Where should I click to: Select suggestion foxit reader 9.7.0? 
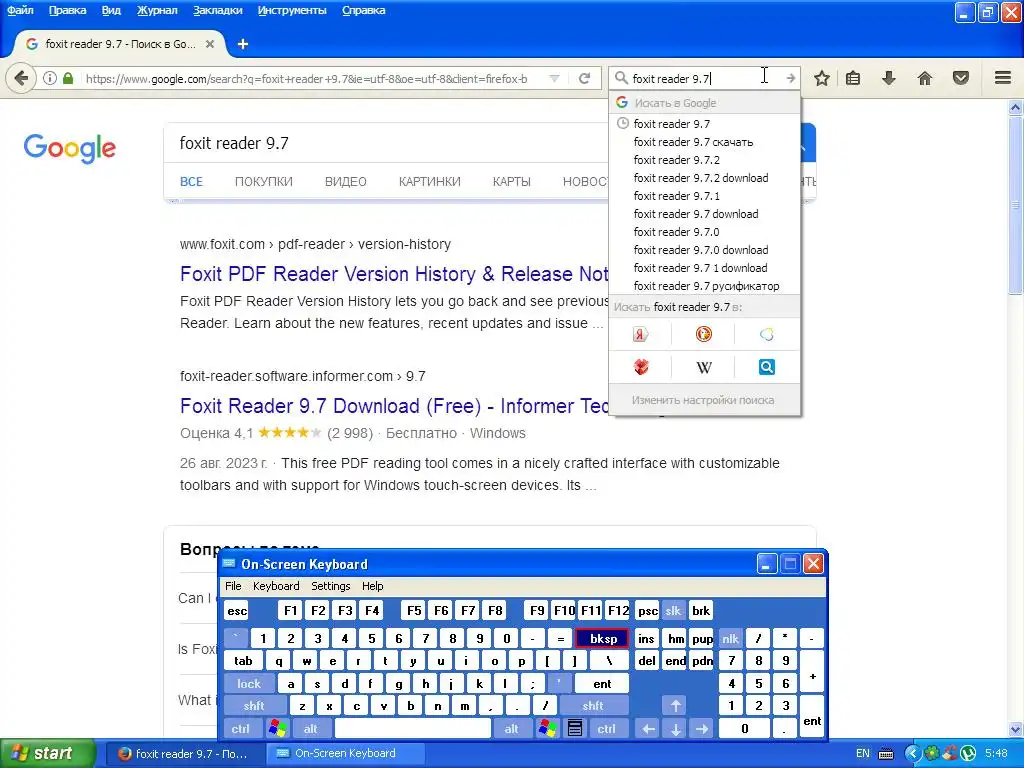click(x=704, y=232)
